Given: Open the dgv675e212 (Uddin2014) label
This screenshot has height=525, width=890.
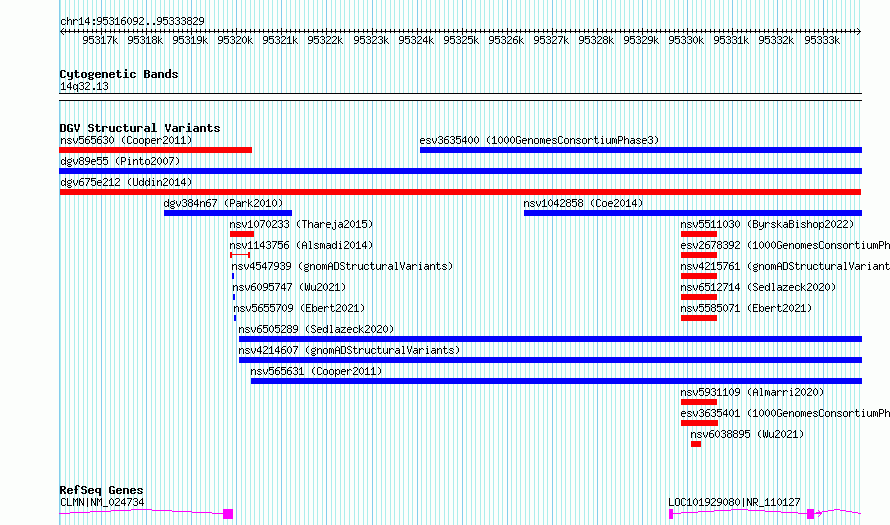Looking at the screenshot, I should [126, 182].
